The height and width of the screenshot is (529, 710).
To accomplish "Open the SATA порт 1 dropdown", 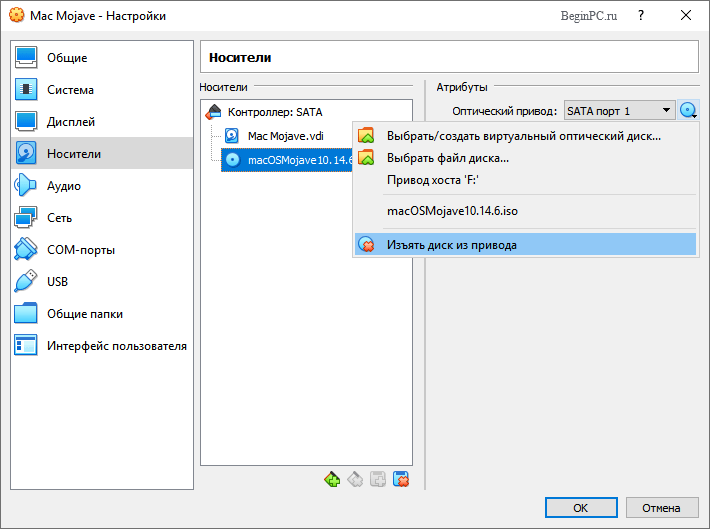I will 619,111.
